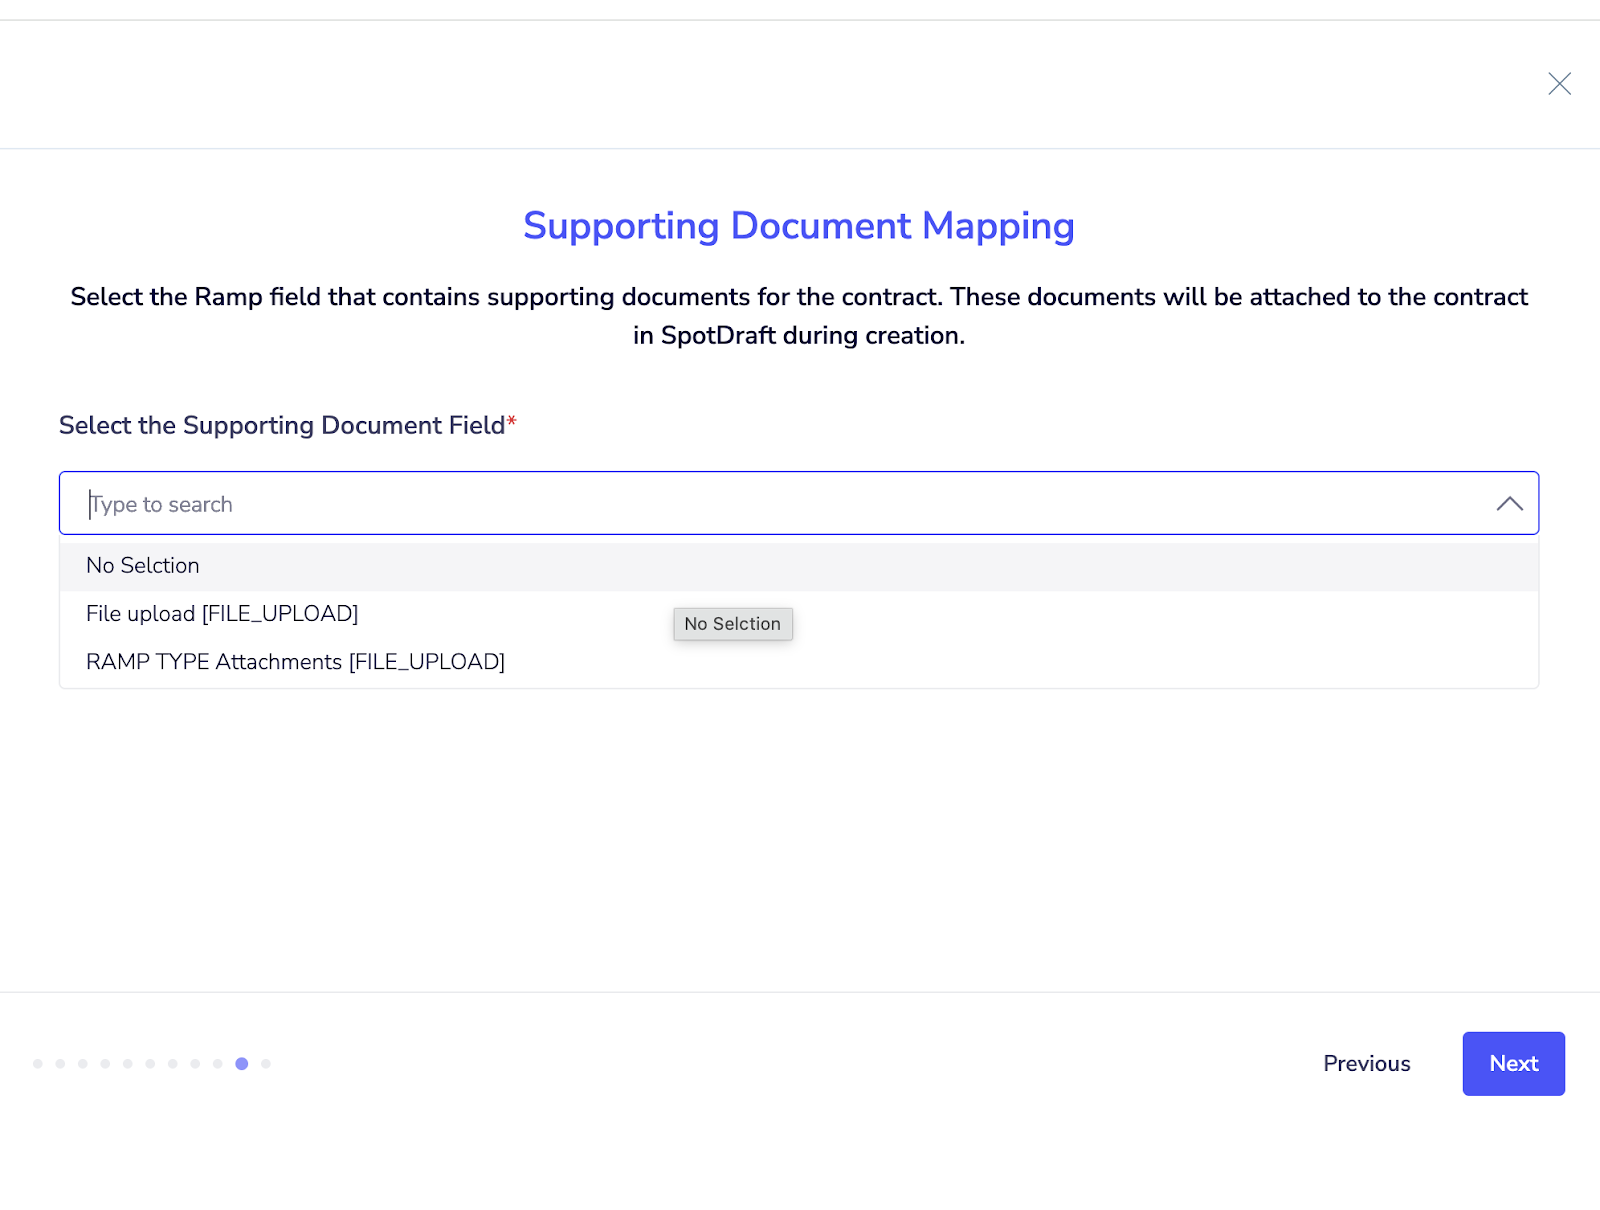The width and height of the screenshot is (1600, 1210).
Task: Select the ninth step dot
Action: click(218, 1064)
